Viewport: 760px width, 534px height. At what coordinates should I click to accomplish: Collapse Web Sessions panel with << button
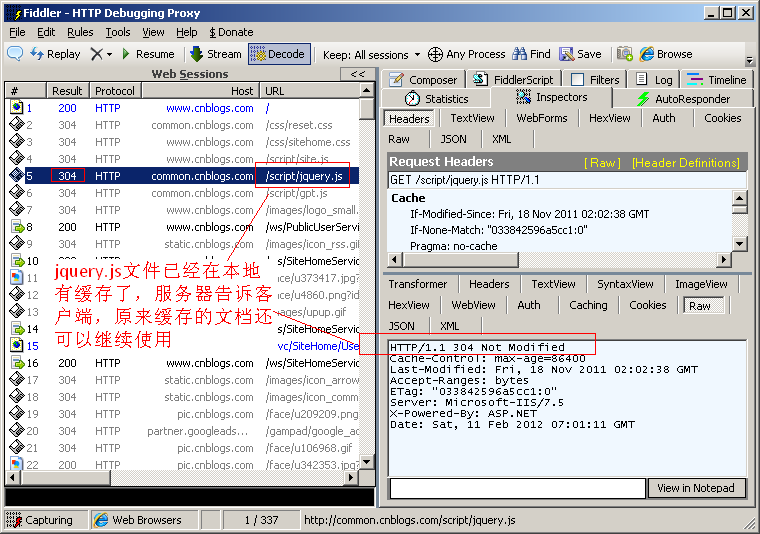click(x=358, y=74)
